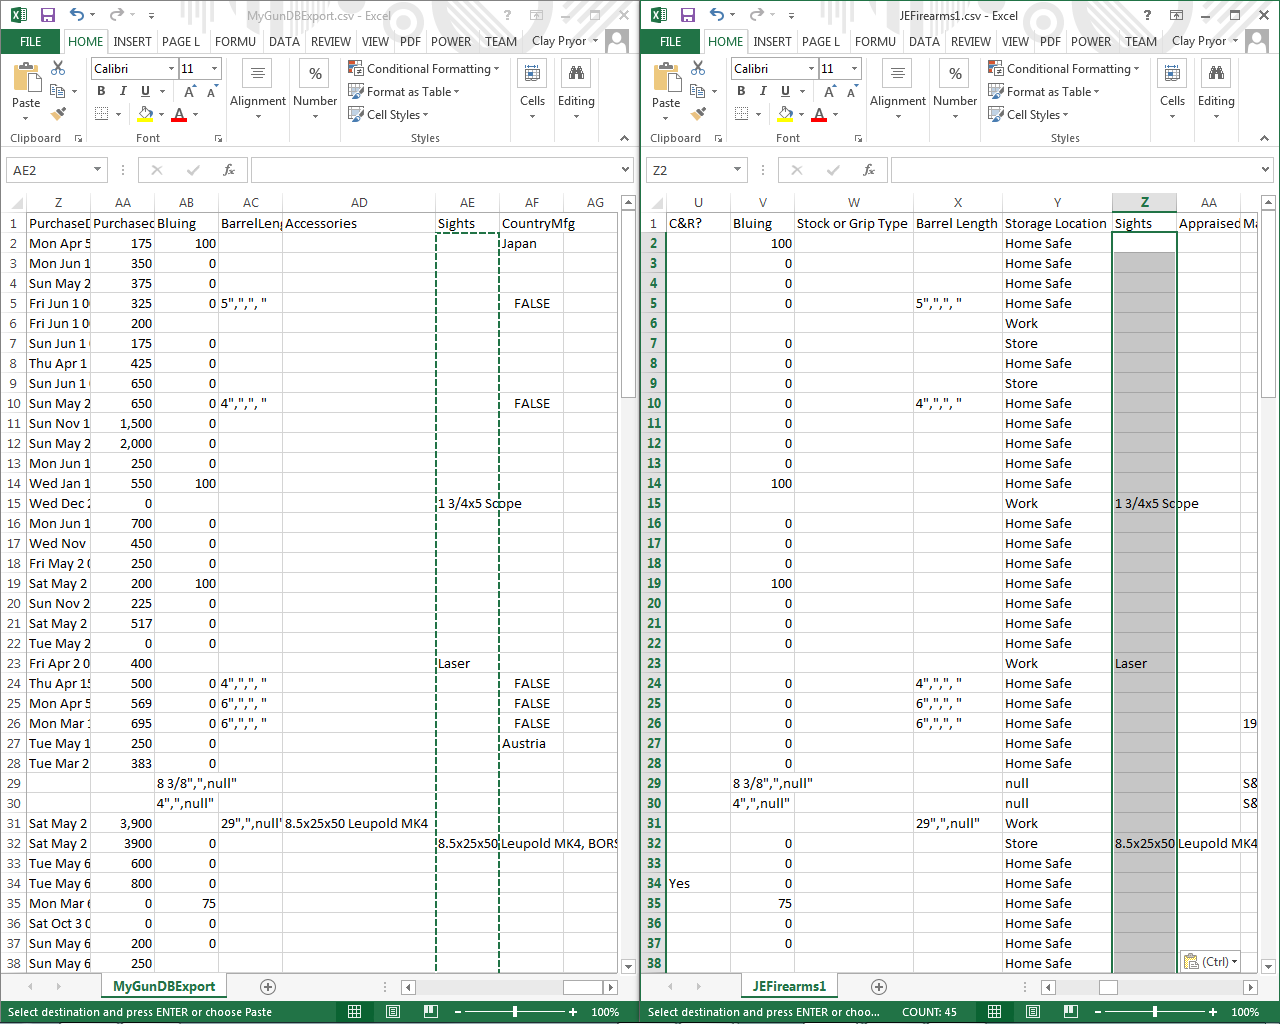Toggle Italic in the MyGunDBExport window
The height and width of the screenshot is (1024, 1280).
(x=123, y=91)
